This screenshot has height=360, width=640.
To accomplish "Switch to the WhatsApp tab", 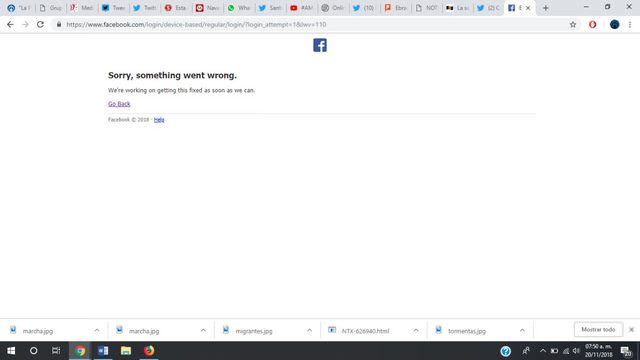I will click(x=239, y=8).
